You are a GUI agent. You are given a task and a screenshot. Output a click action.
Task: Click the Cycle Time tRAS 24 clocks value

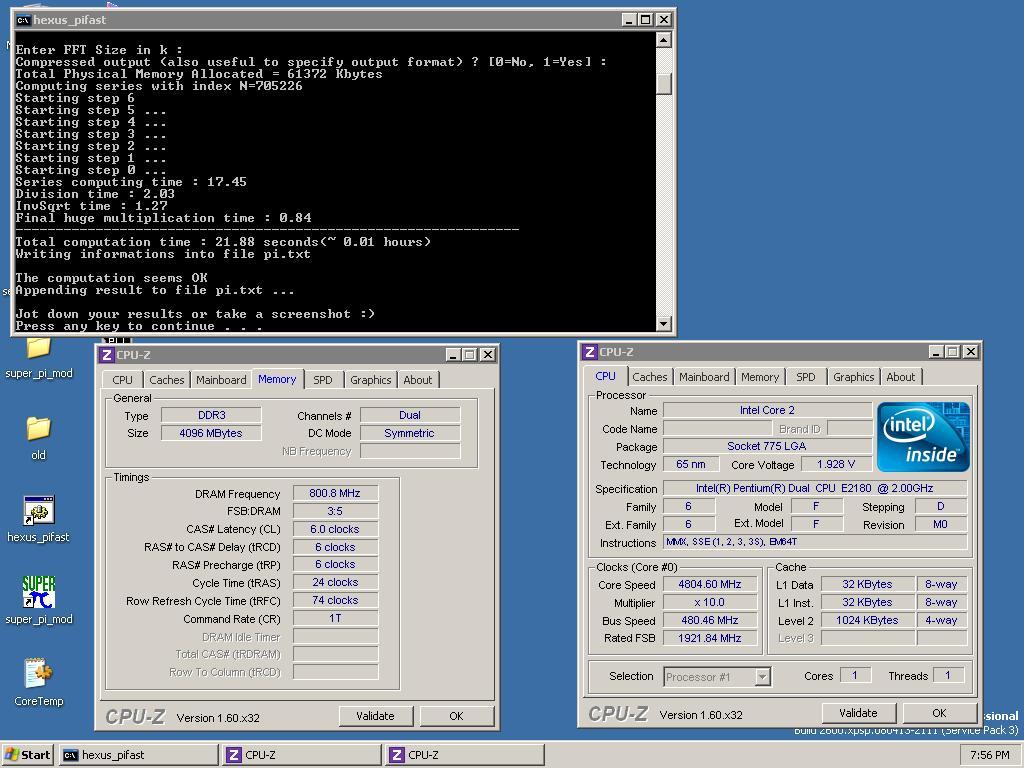[335, 582]
